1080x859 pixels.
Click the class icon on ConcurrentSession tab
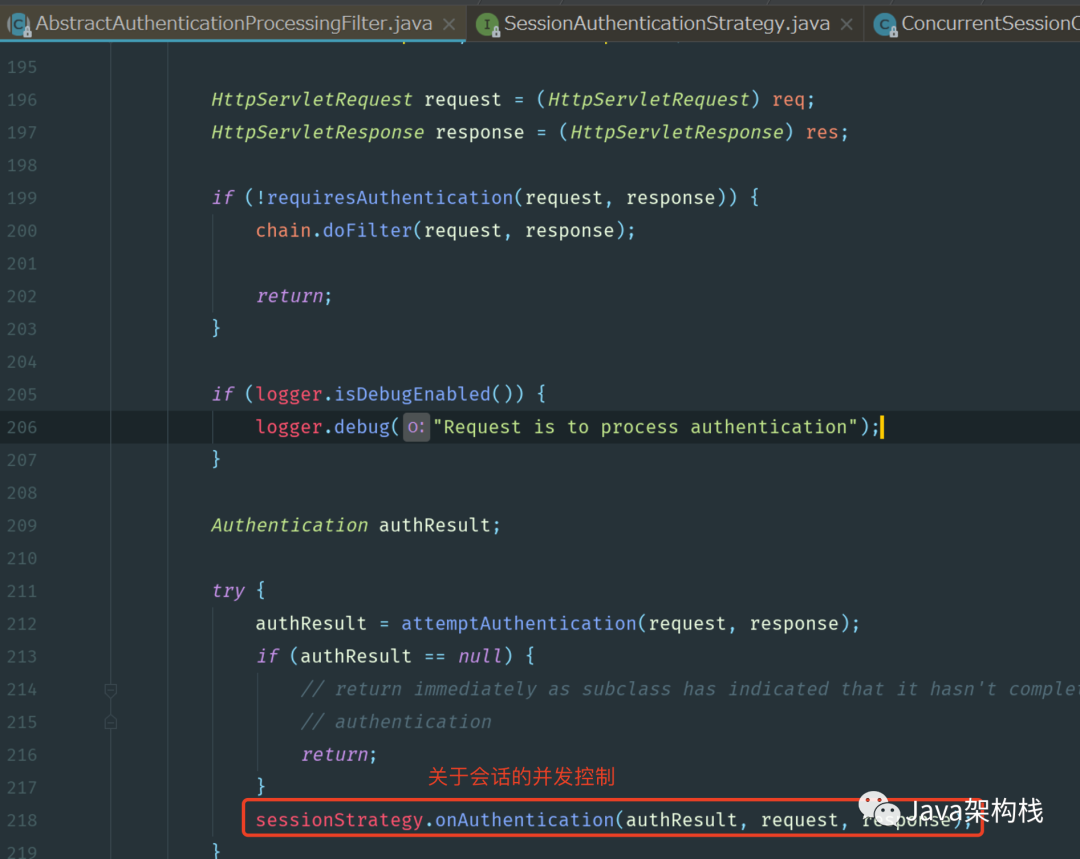[x=885, y=25]
